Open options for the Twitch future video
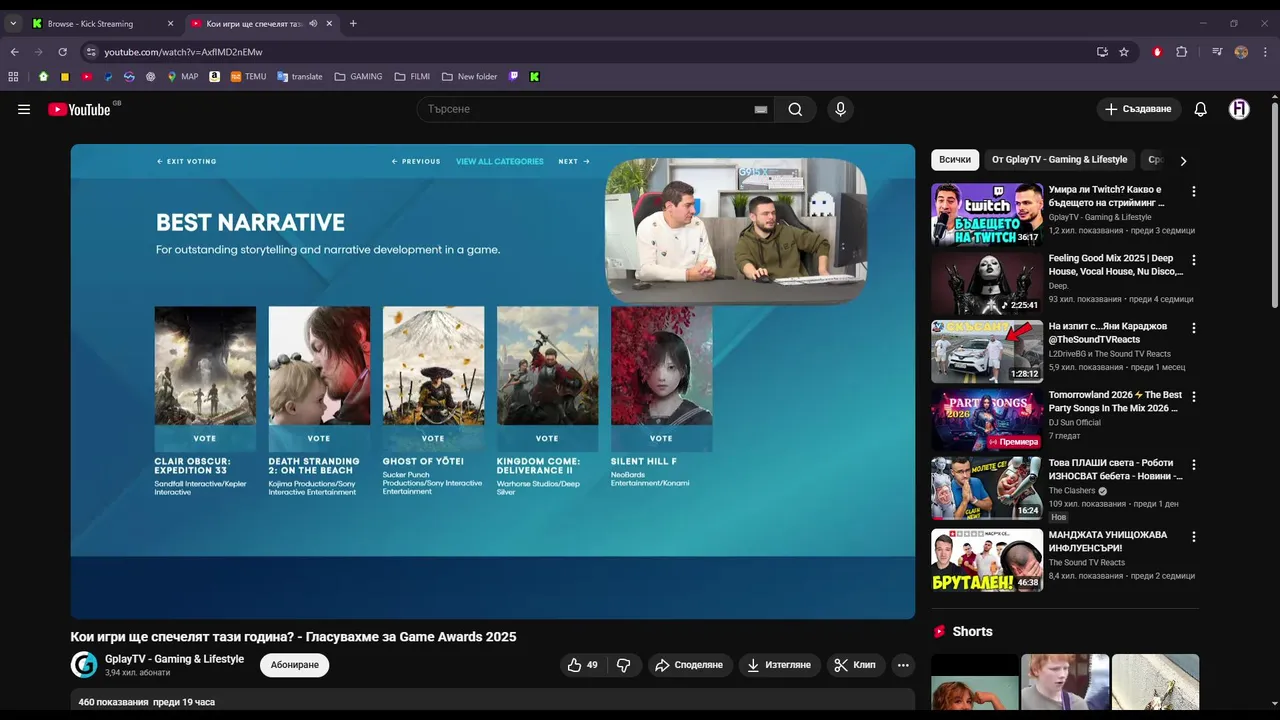The image size is (1280, 720). point(1193,191)
